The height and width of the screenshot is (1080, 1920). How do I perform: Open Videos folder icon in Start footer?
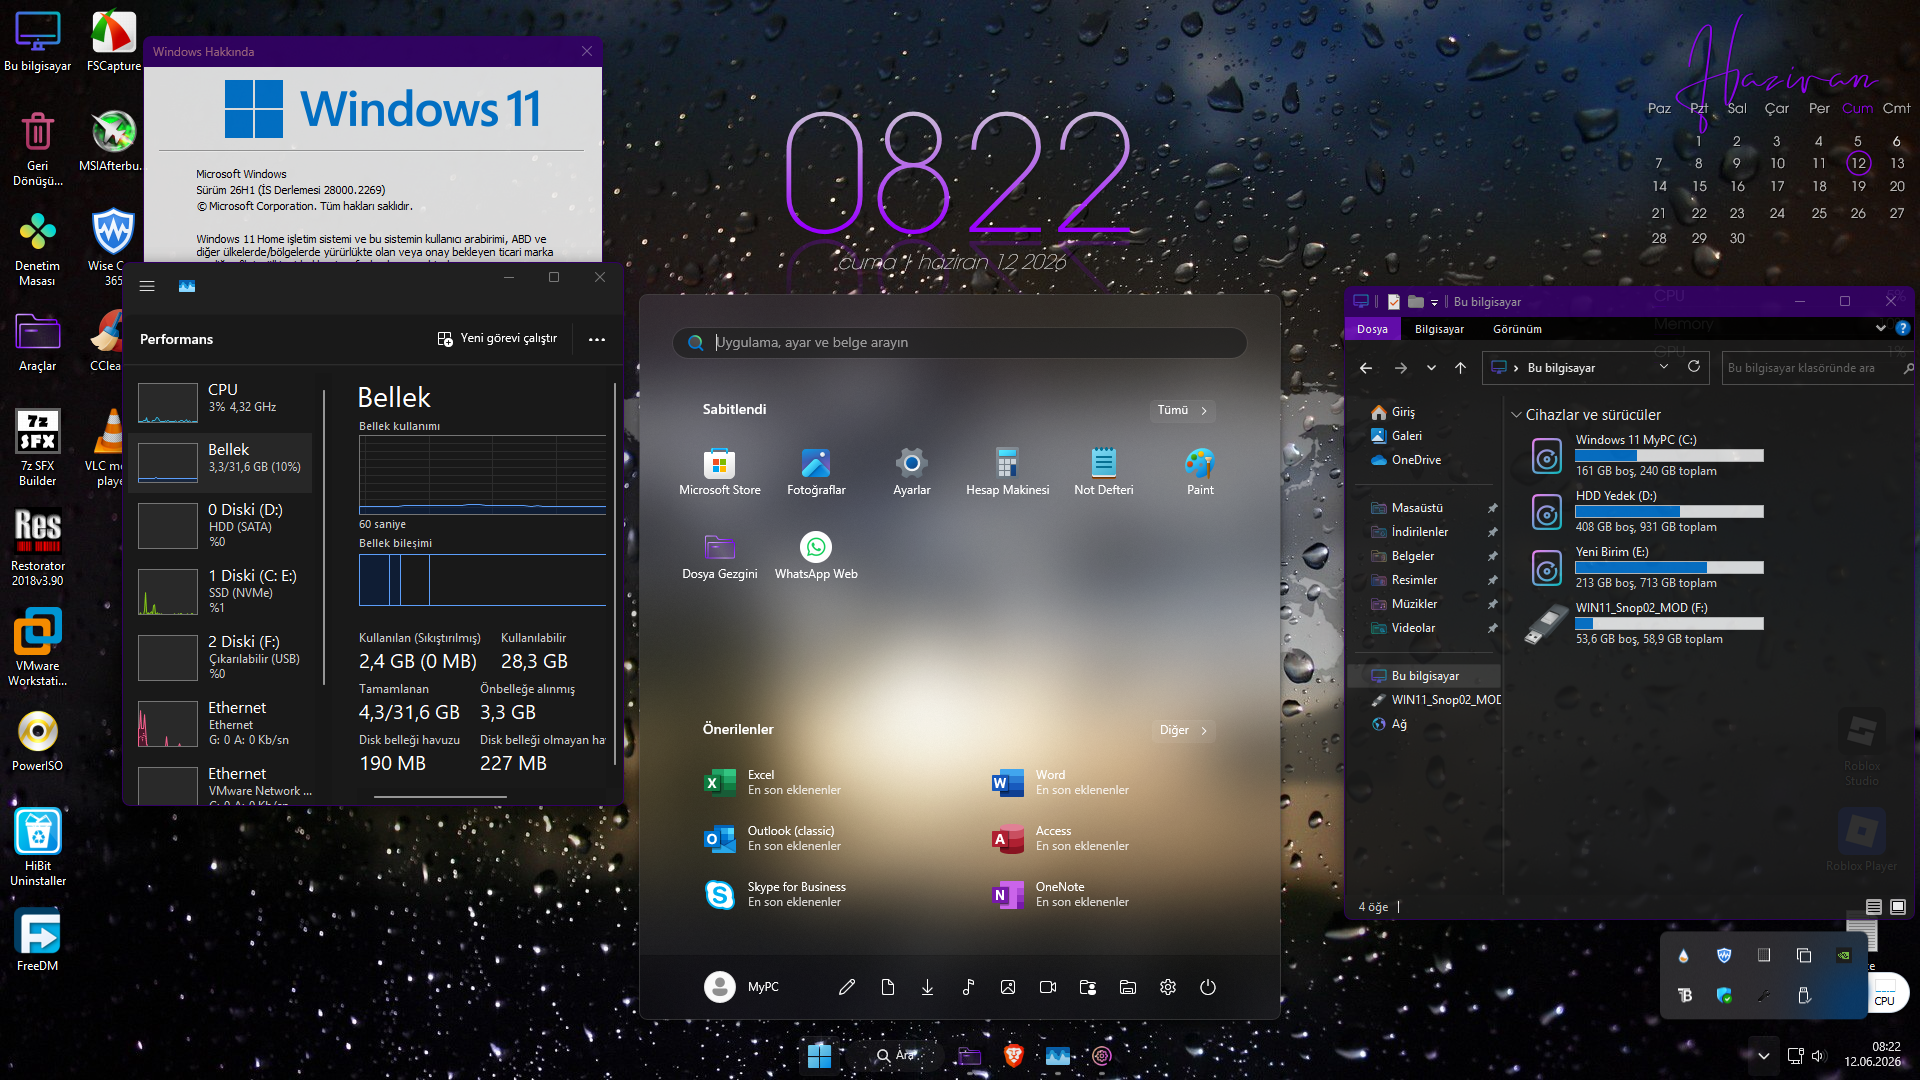point(1048,987)
